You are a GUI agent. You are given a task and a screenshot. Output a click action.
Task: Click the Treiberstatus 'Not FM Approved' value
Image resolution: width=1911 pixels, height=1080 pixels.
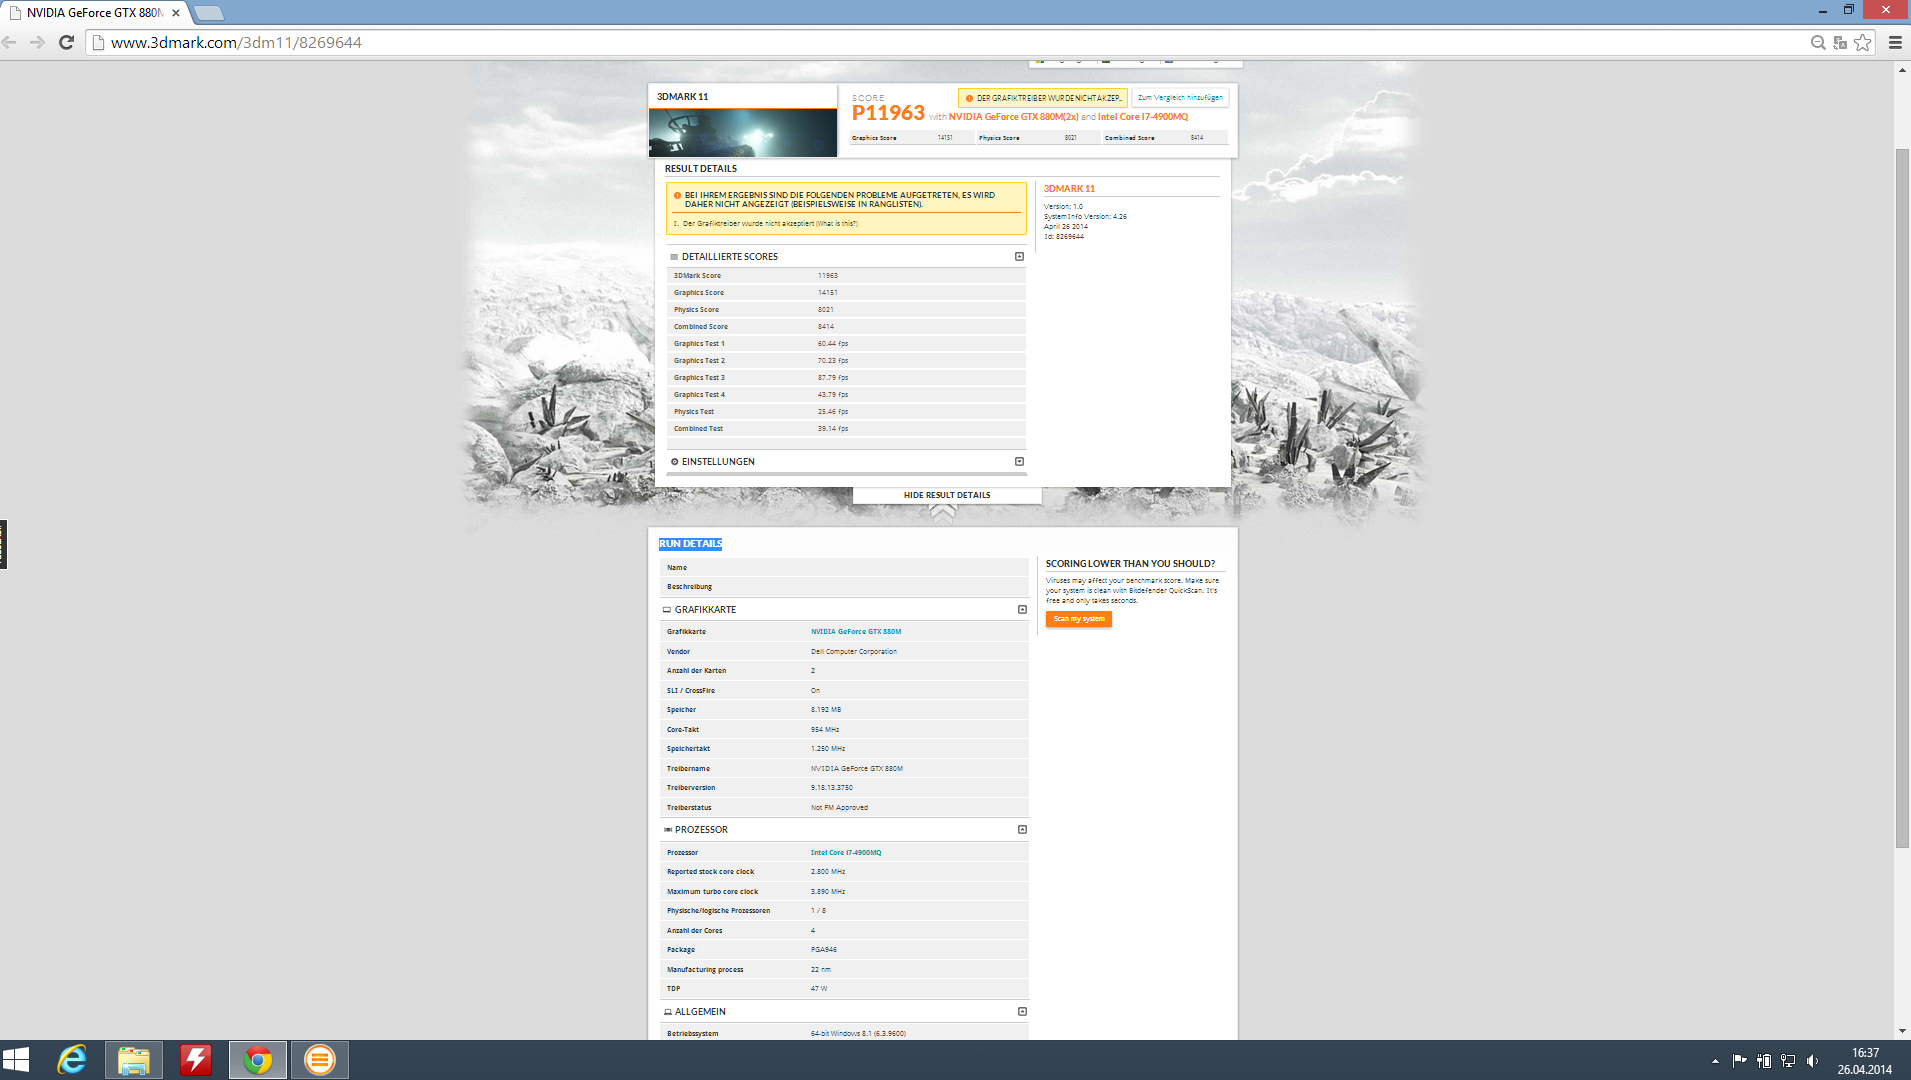pyautogui.click(x=839, y=808)
